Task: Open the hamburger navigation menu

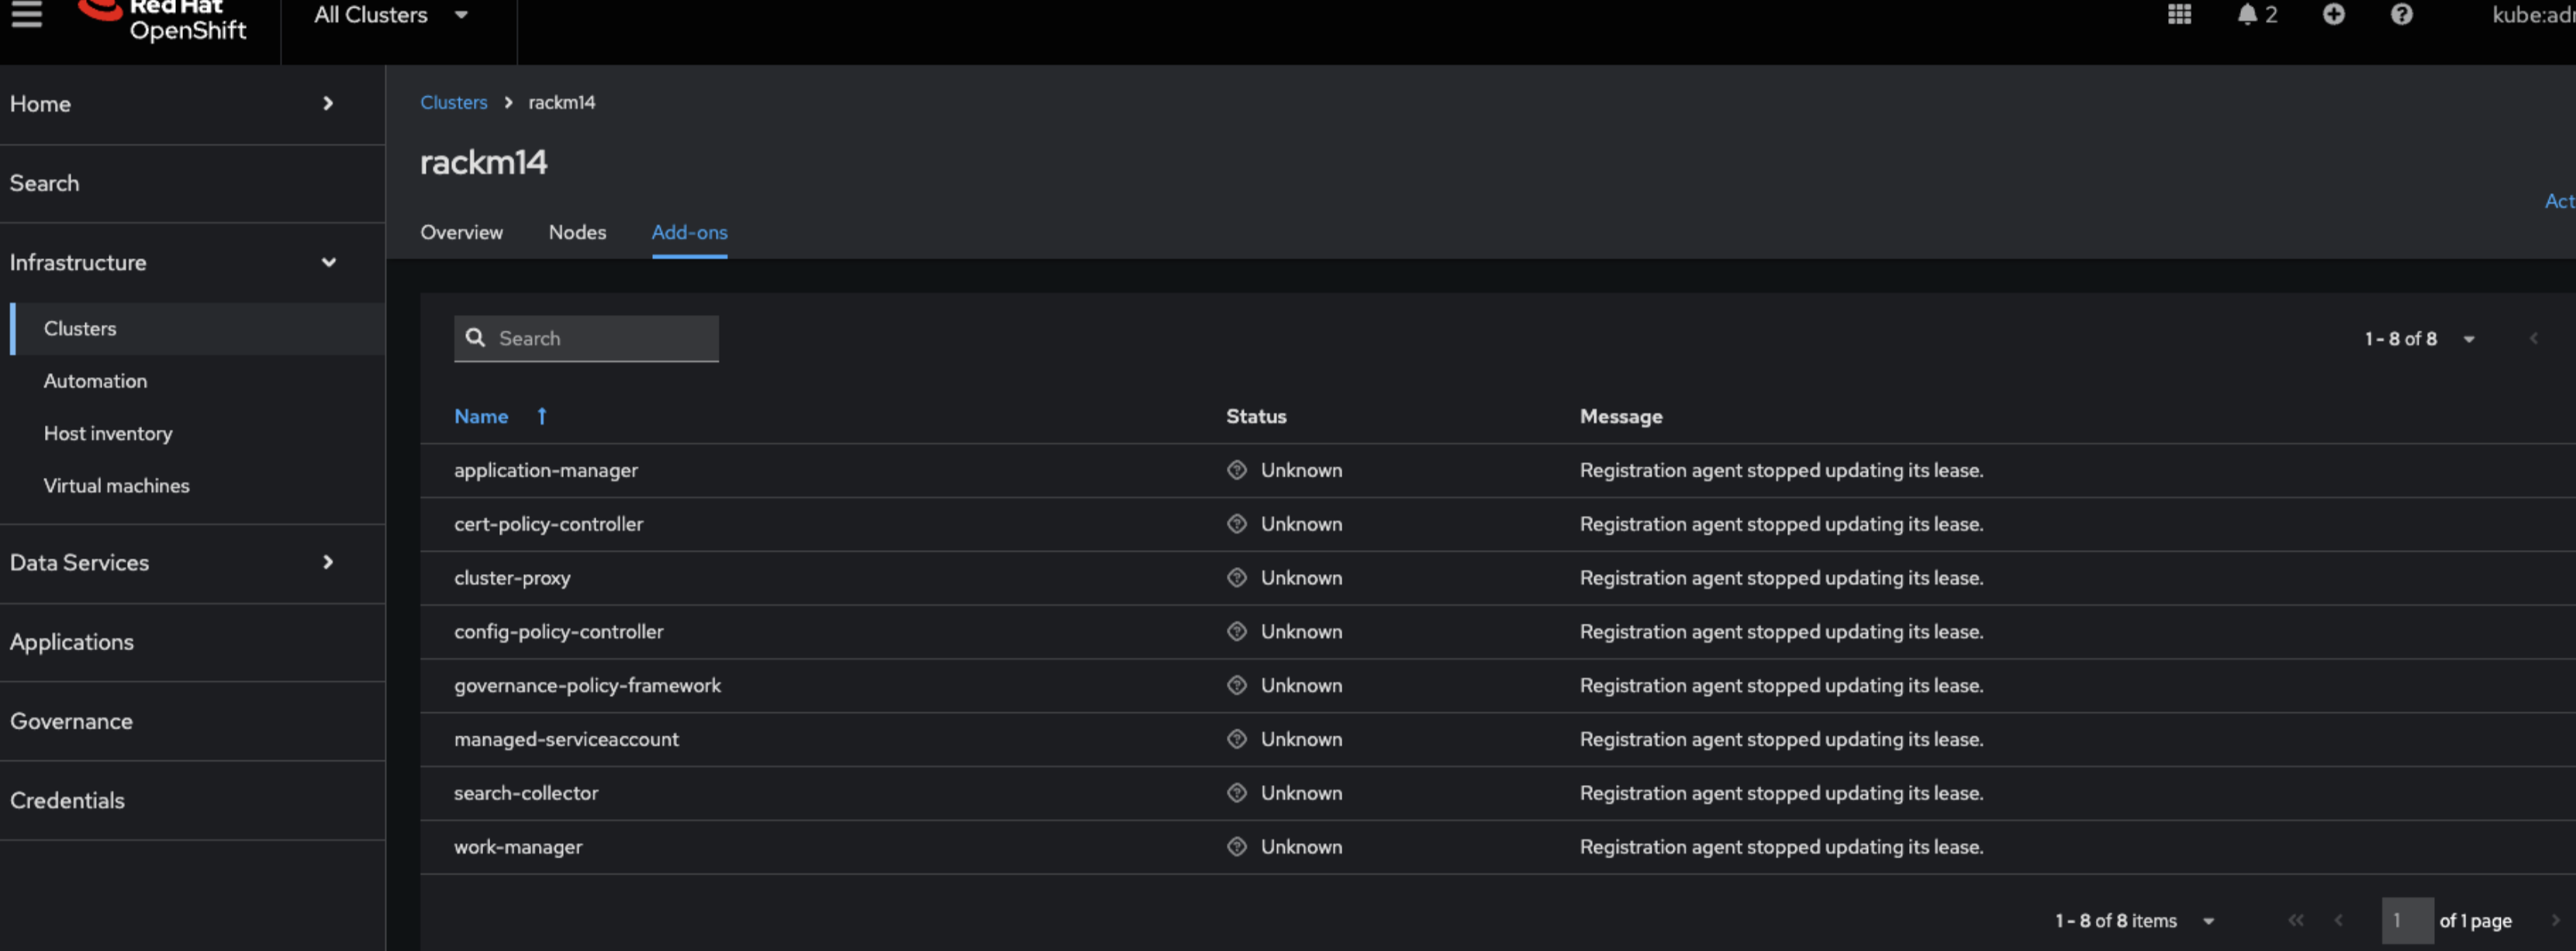Action: tap(27, 14)
